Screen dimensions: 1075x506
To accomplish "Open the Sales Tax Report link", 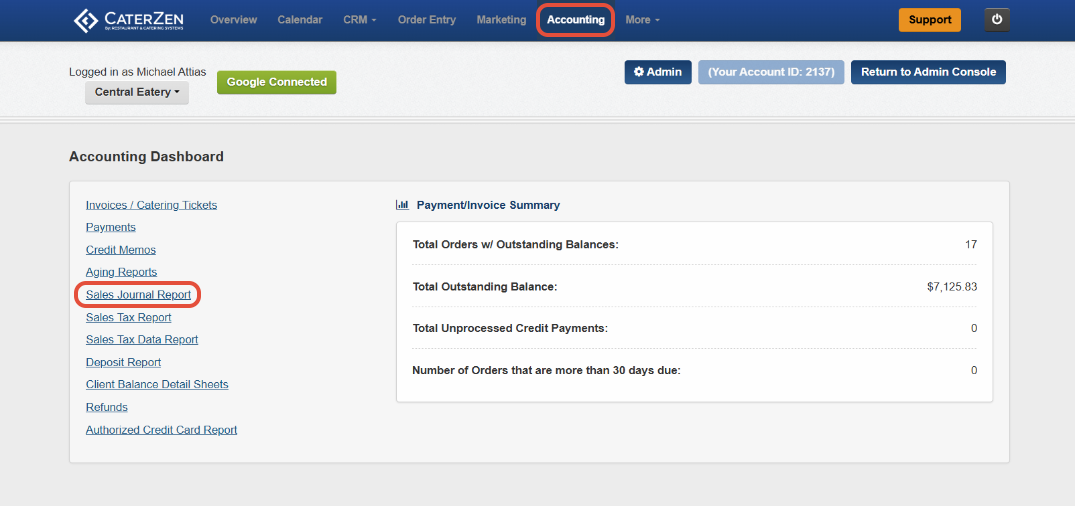I will point(128,317).
